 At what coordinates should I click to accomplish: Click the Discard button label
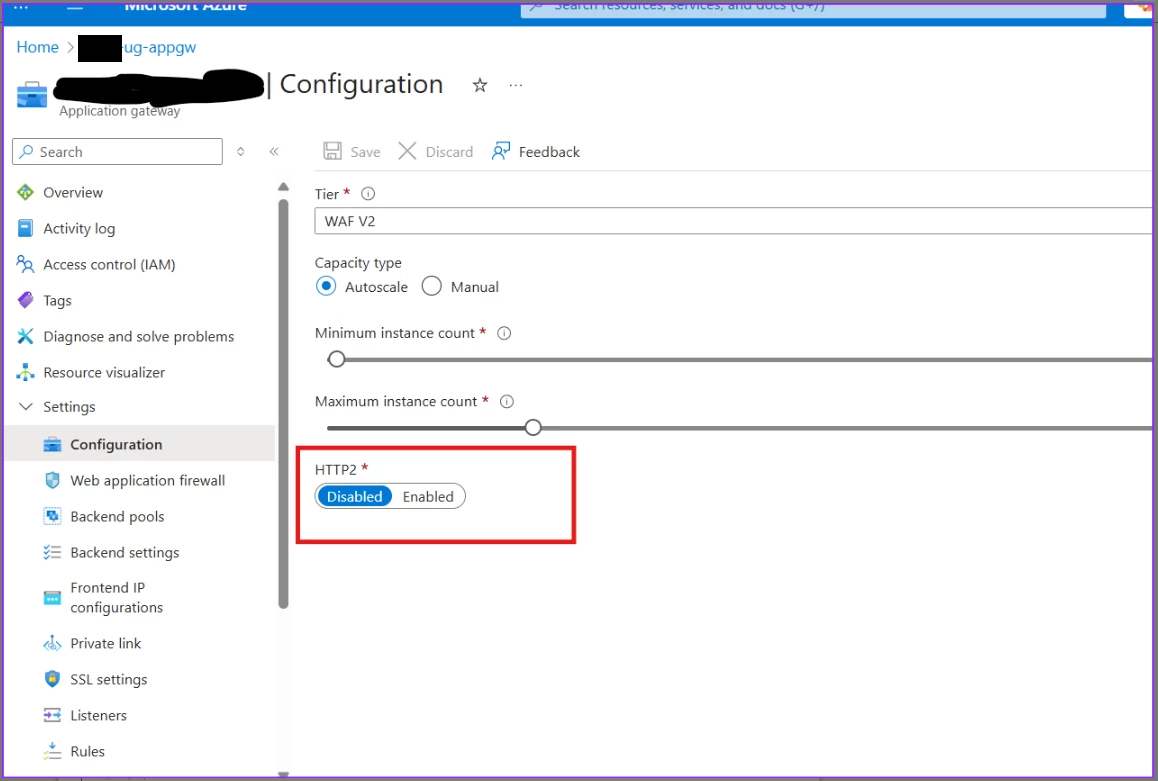pos(449,152)
